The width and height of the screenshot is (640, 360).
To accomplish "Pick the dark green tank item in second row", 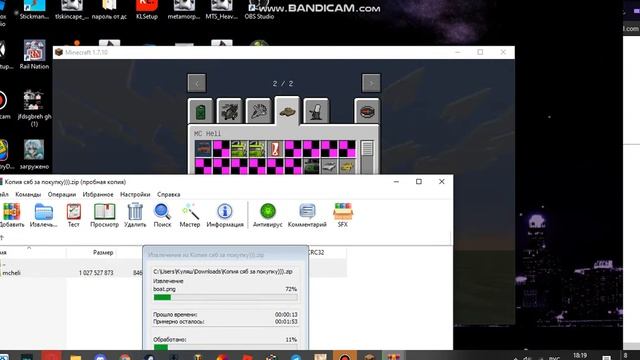I will click(311, 166).
